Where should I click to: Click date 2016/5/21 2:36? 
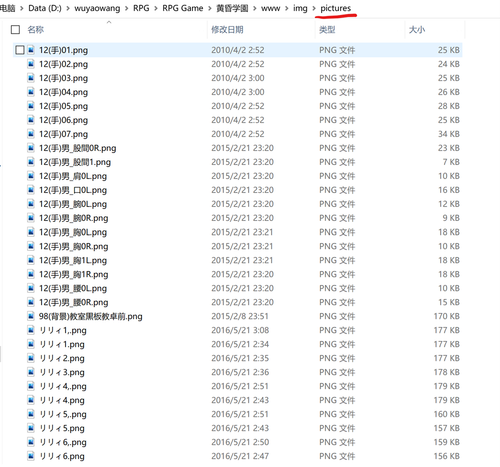pos(240,372)
